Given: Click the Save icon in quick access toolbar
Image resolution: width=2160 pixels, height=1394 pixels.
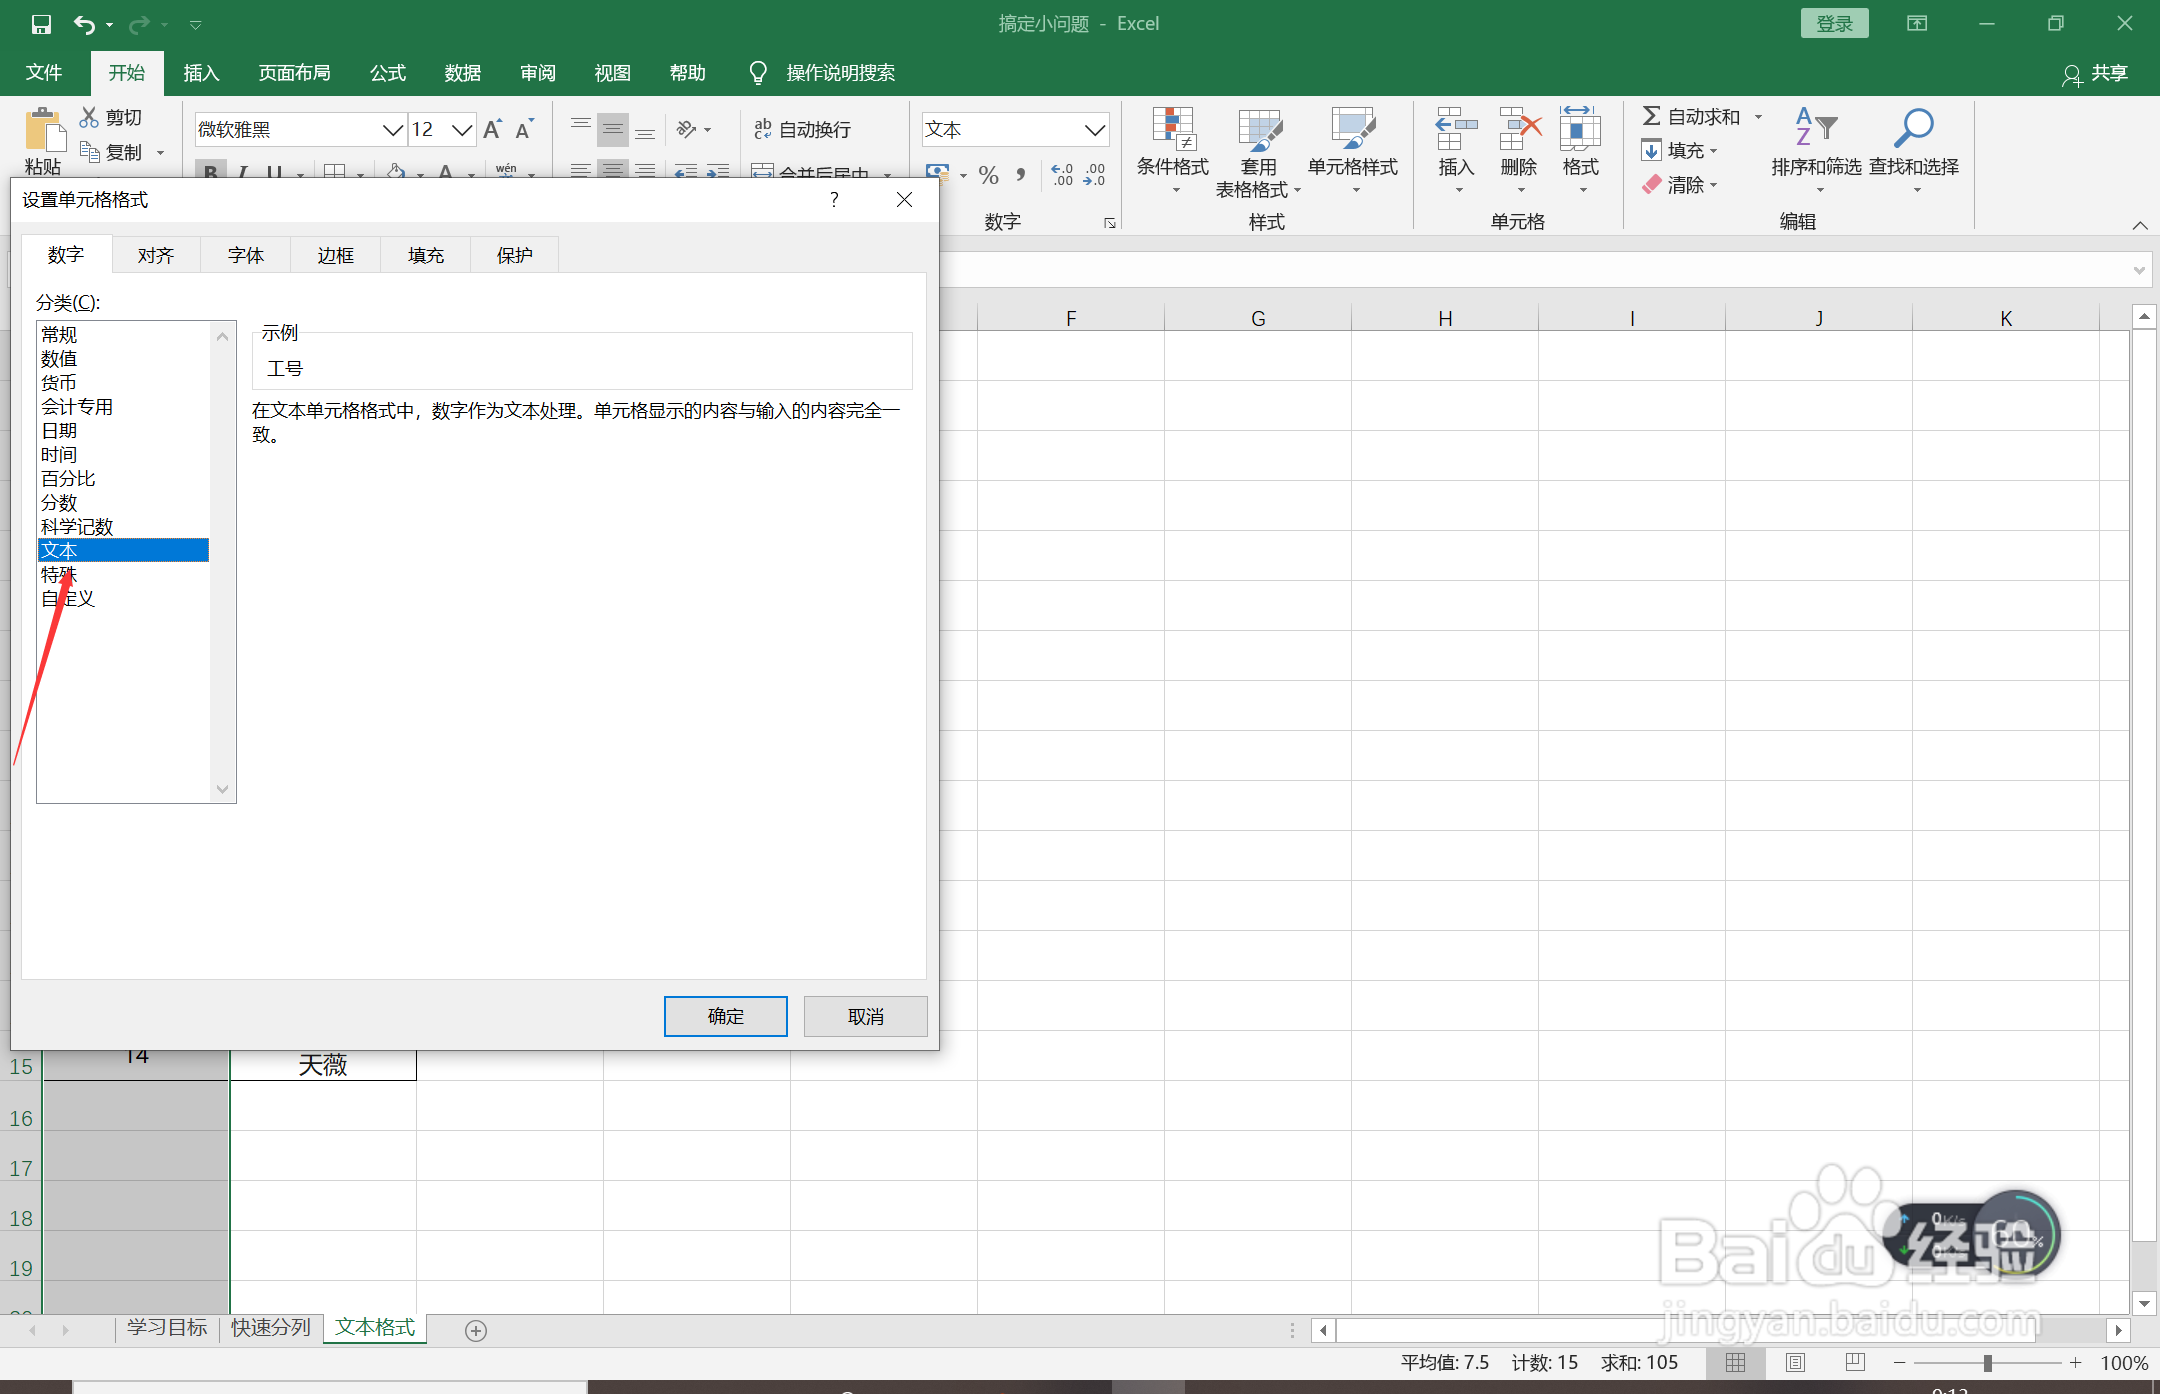Looking at the screenshot, I should (41, 24).
